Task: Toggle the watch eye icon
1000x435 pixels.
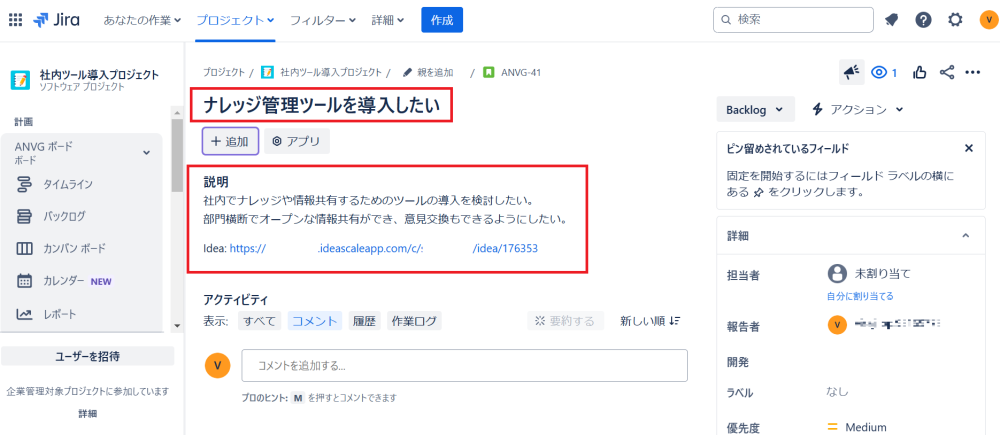Action: pyautogui.click(x=884, y=72)
